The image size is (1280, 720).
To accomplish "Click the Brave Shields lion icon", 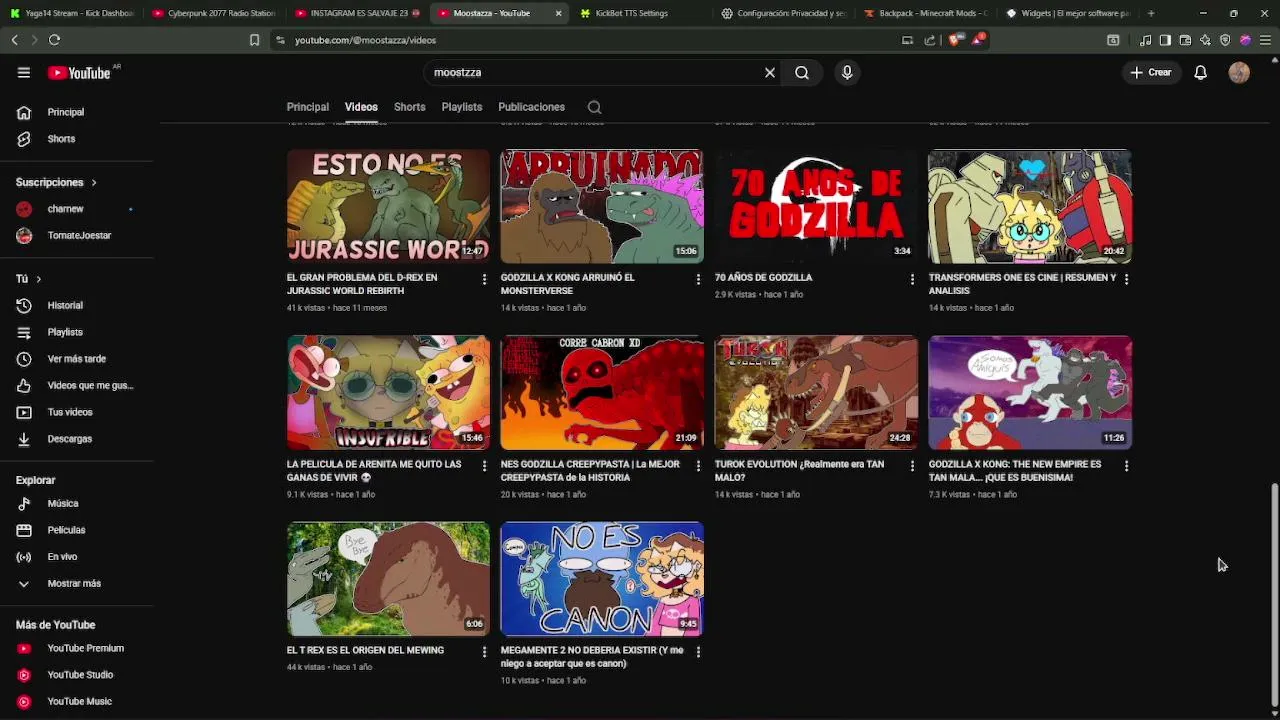I will click(x=955, y=40).
